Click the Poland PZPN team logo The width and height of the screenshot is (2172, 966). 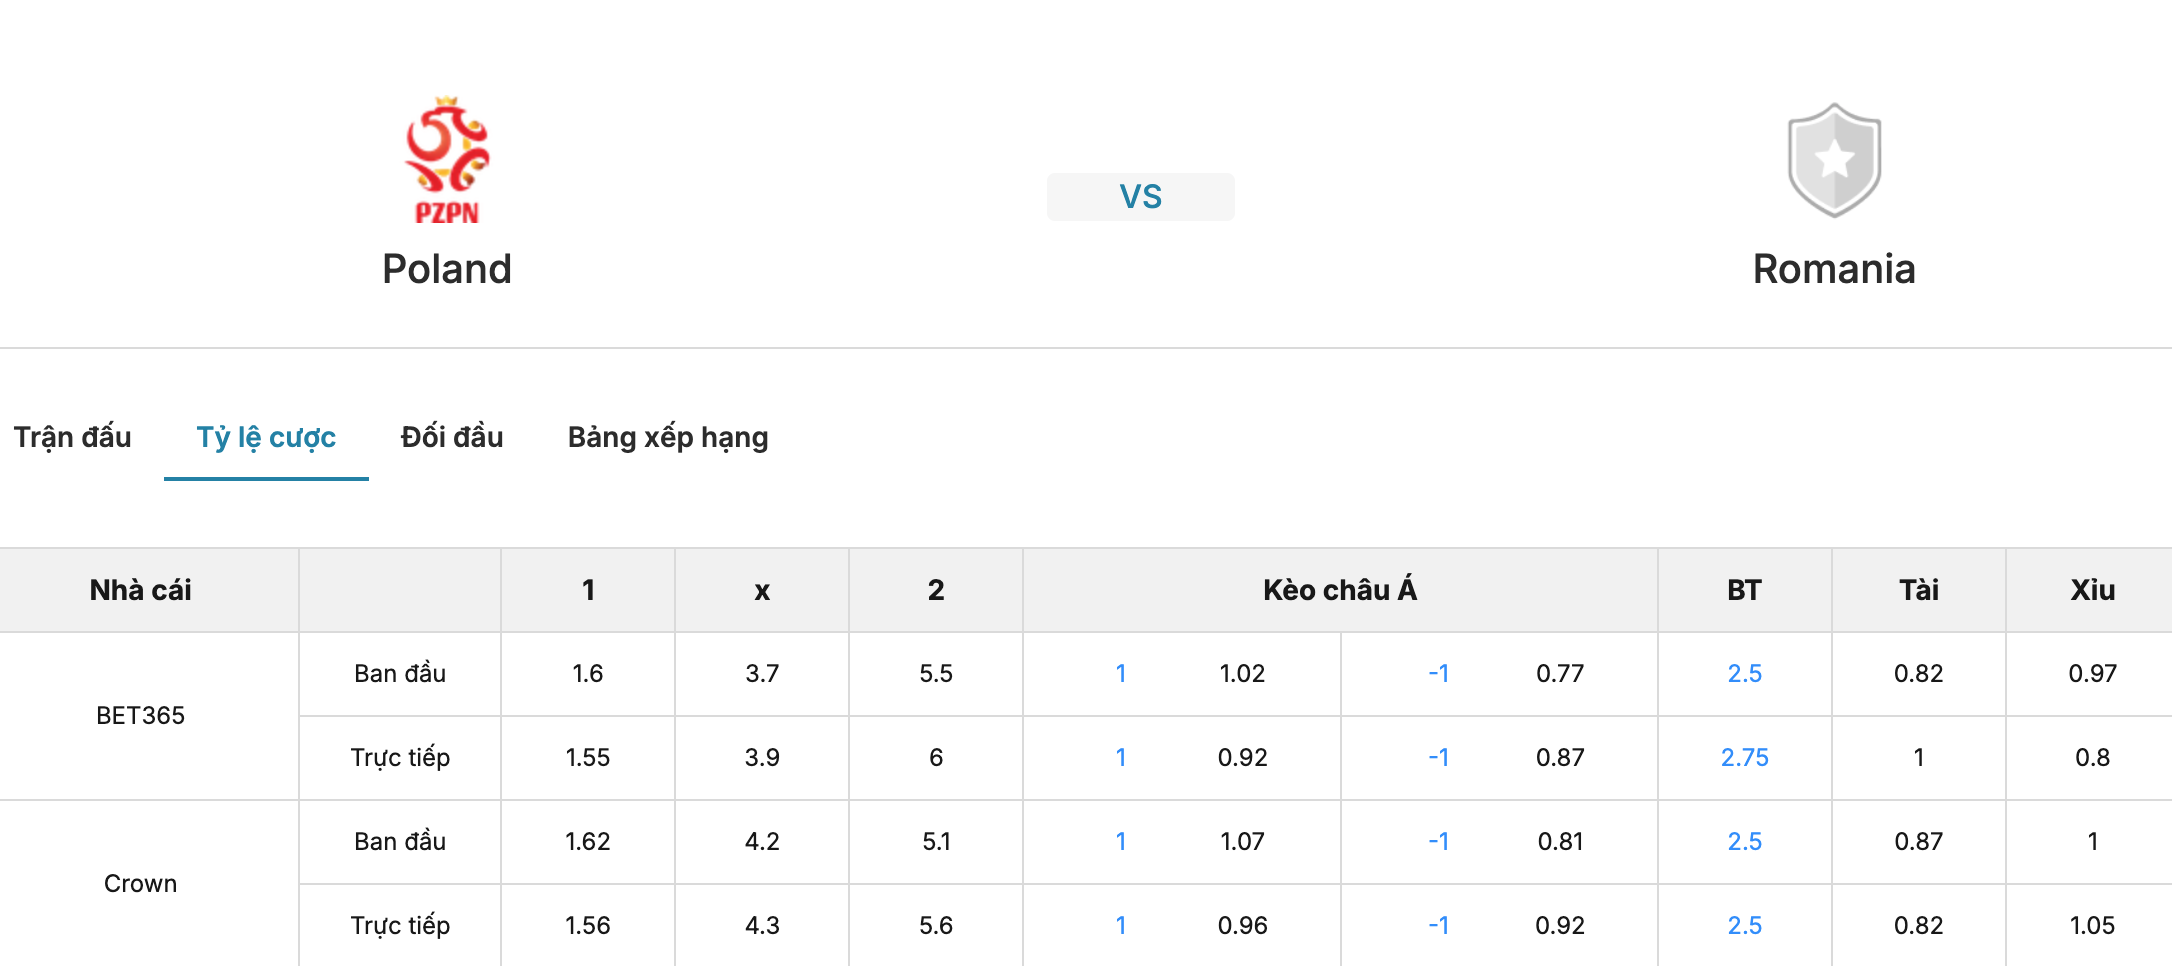point(447,160)
